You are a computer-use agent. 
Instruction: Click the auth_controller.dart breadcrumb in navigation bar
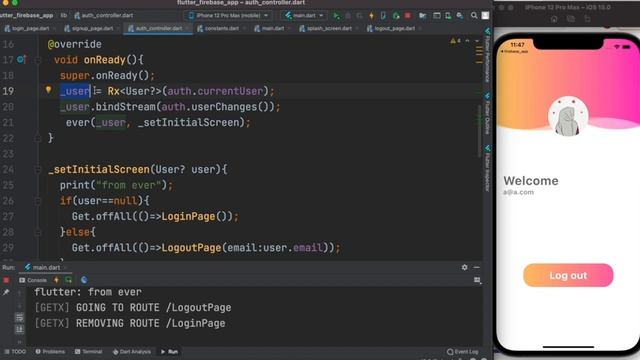104,16
